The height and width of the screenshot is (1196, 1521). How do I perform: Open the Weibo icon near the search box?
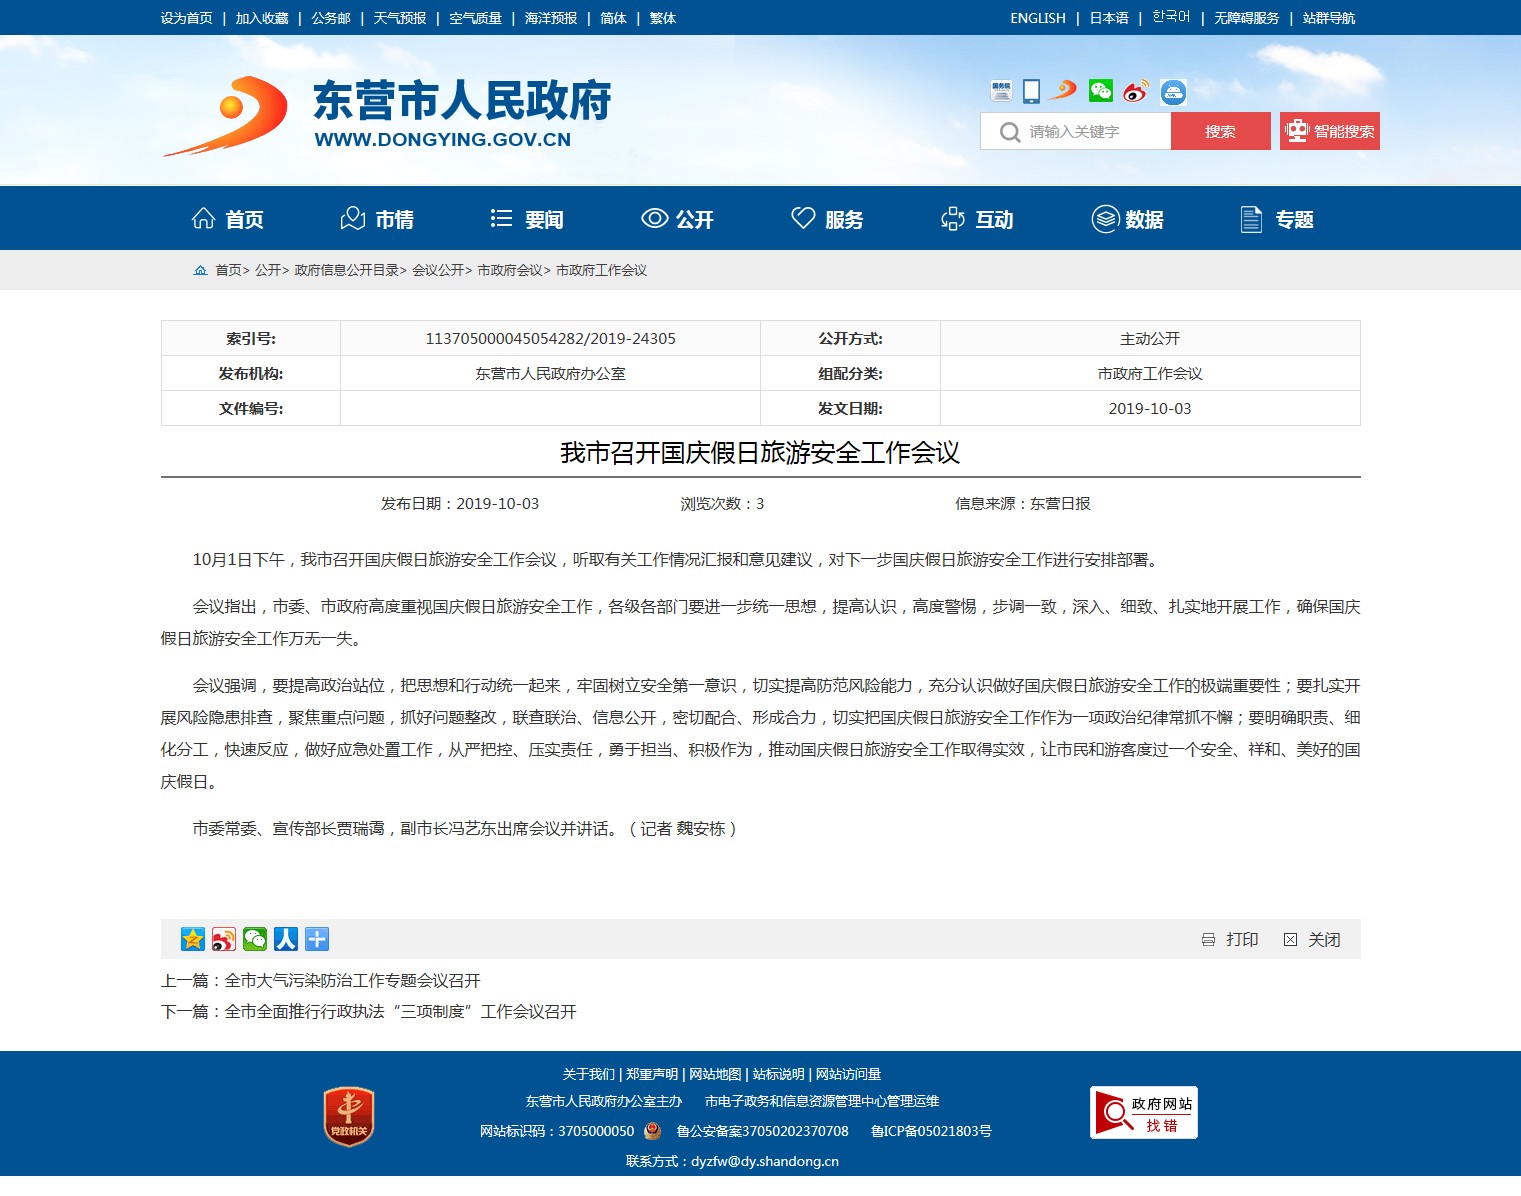[1136, 92]
